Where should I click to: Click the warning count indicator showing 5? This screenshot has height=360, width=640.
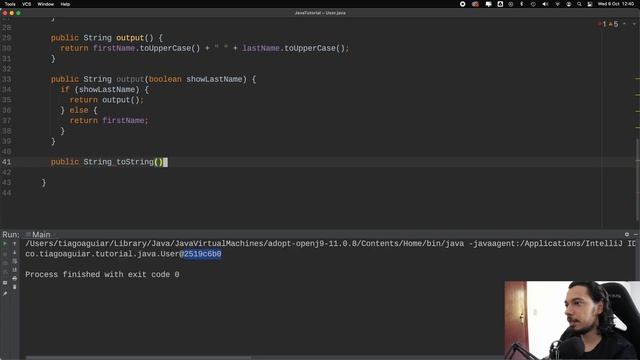pyautogui.click(x=613, y=24)
